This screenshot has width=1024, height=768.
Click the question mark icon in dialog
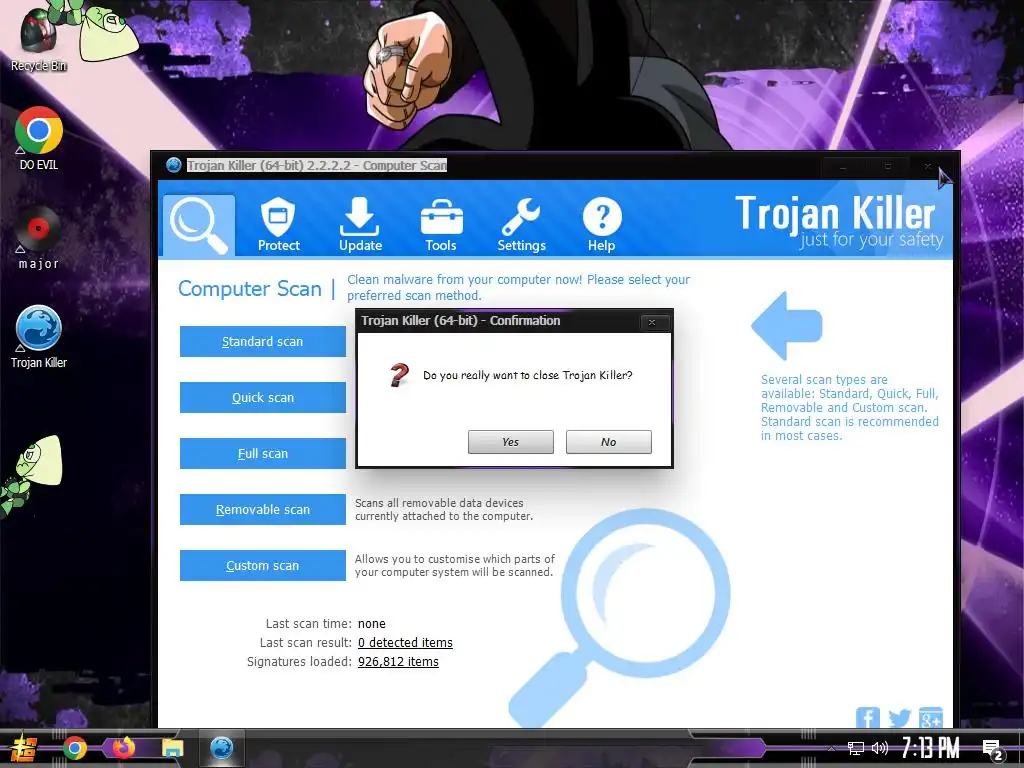[x=399, y=375]
